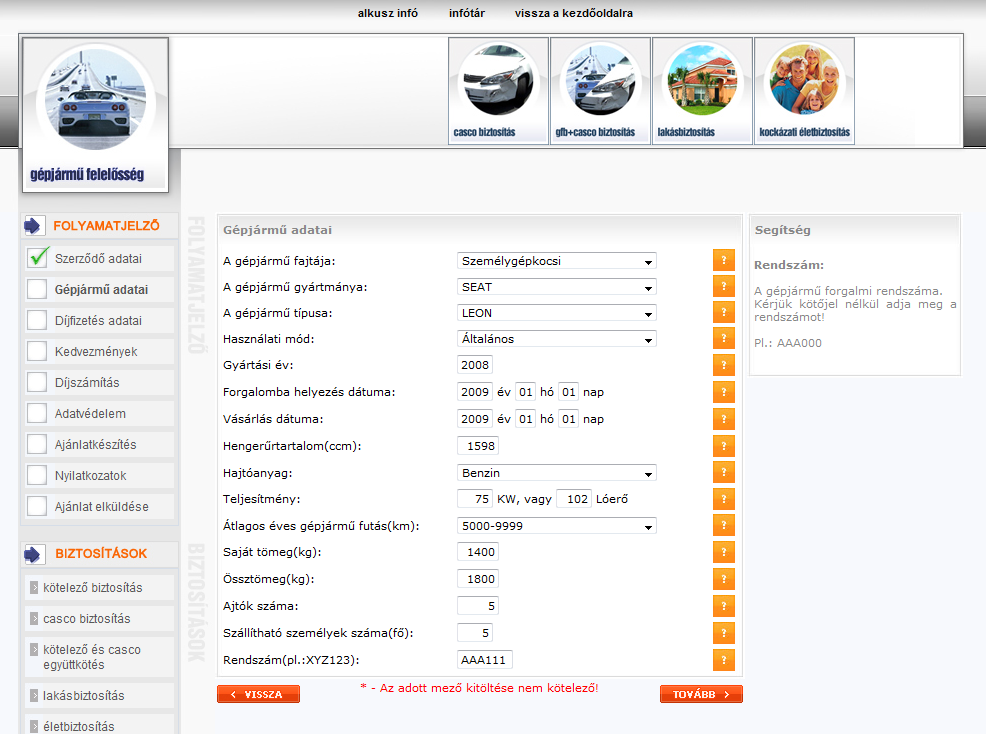986x734 pixels.
Task: Click the Ajánlat elküldése step checkbox
Action: 37,506
